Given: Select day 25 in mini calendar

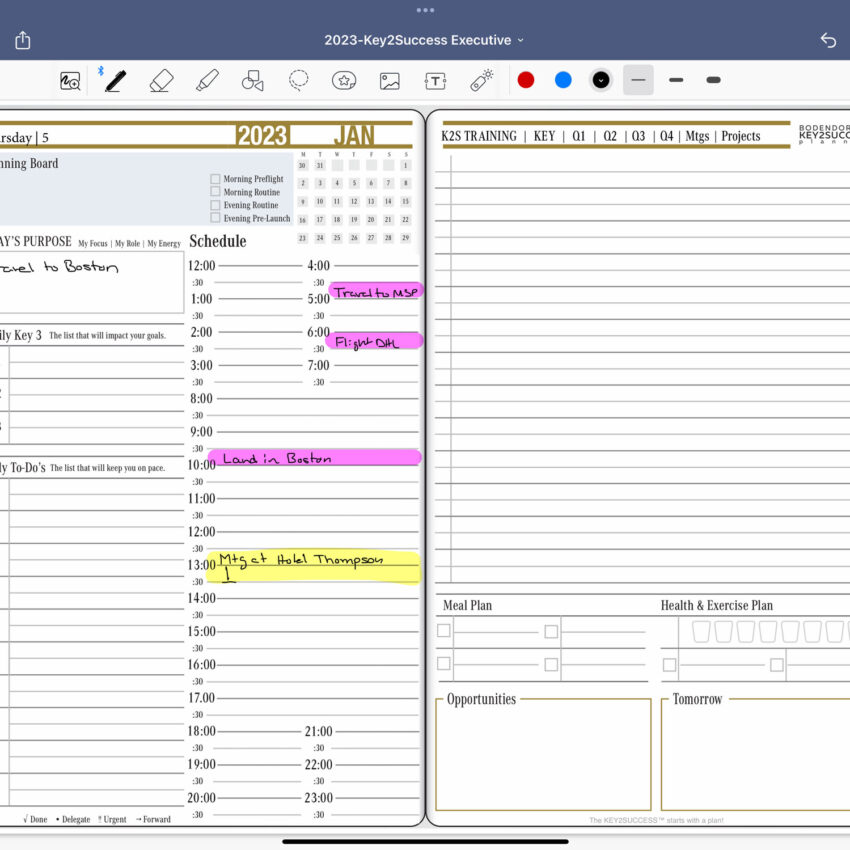Looking at the screenshot, I should tap(337, 238).
